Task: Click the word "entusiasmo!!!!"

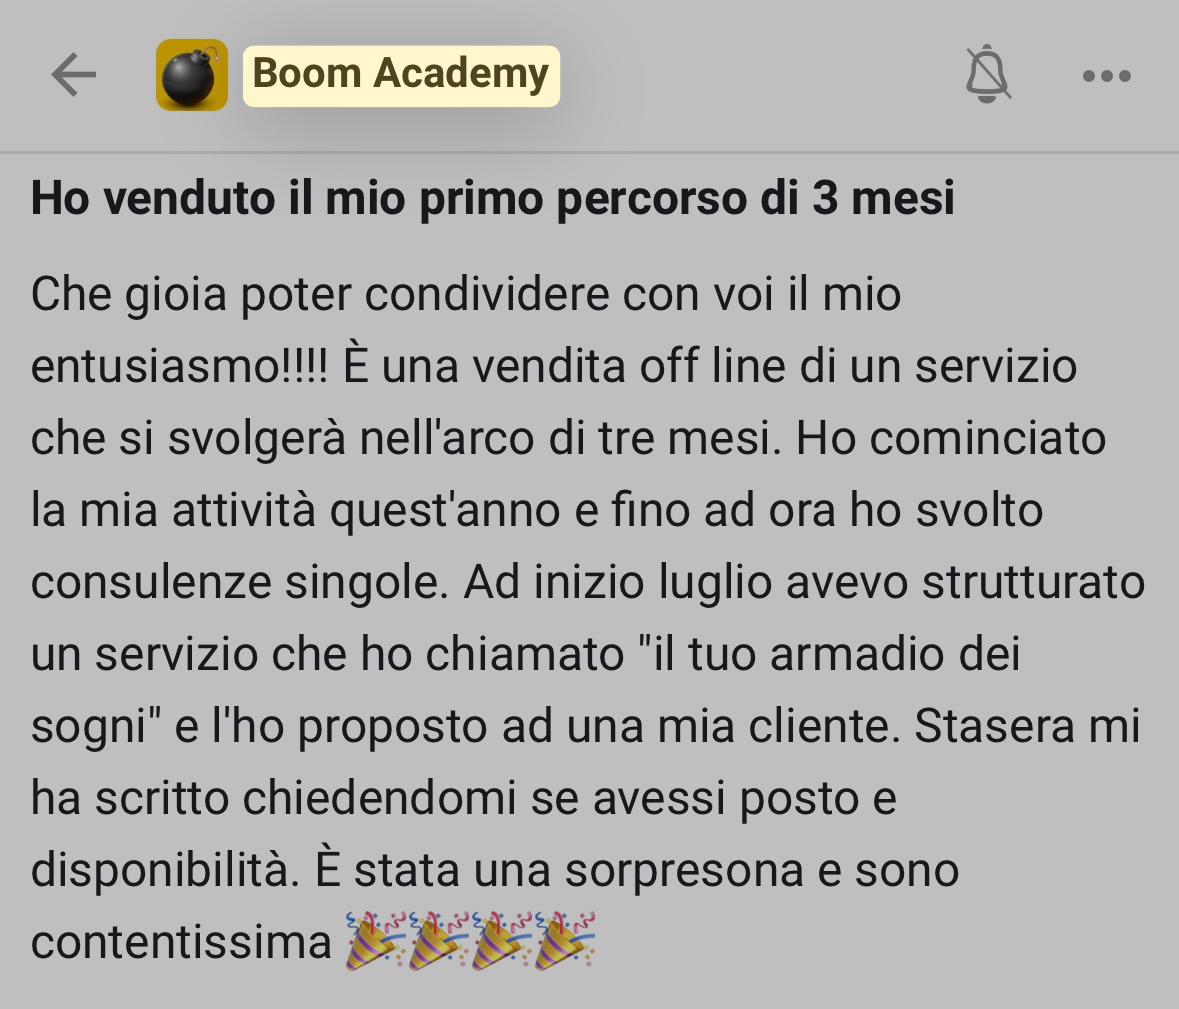Action: point(179,366)
